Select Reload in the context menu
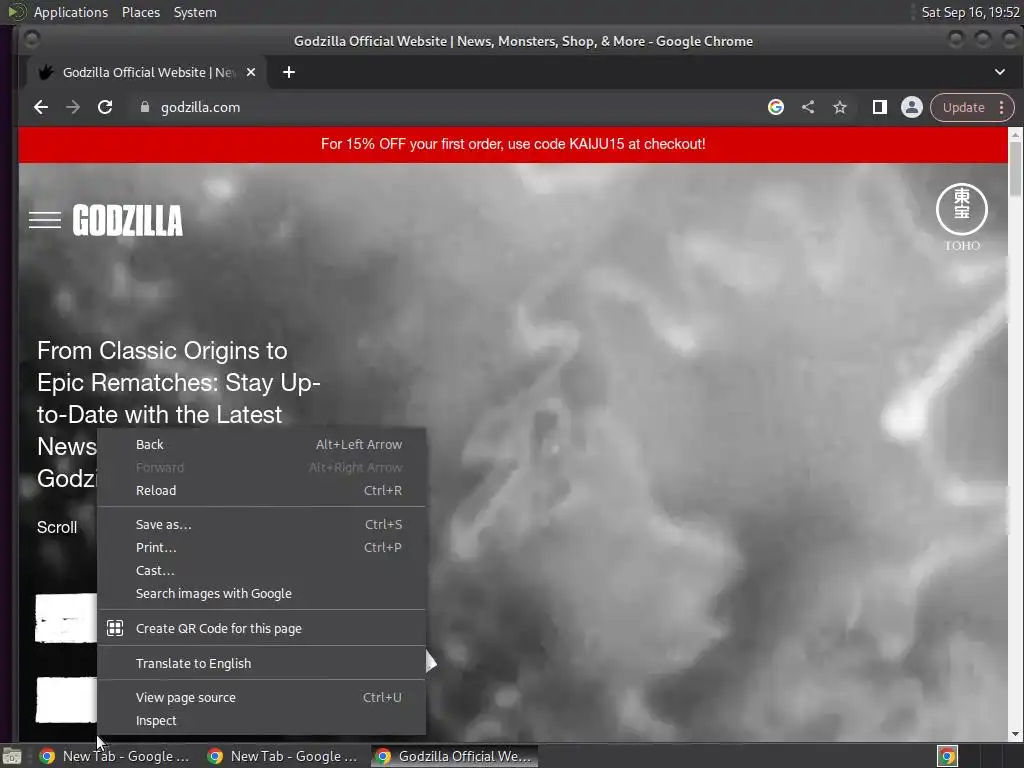Viewport: 1024px width, 768px height. click(261, 490)
